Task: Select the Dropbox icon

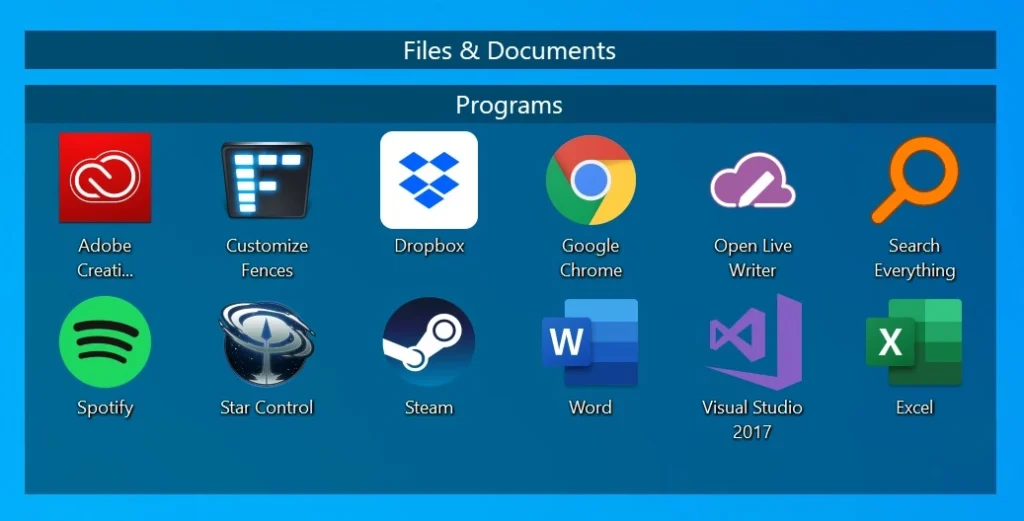Action: [429, 180]
